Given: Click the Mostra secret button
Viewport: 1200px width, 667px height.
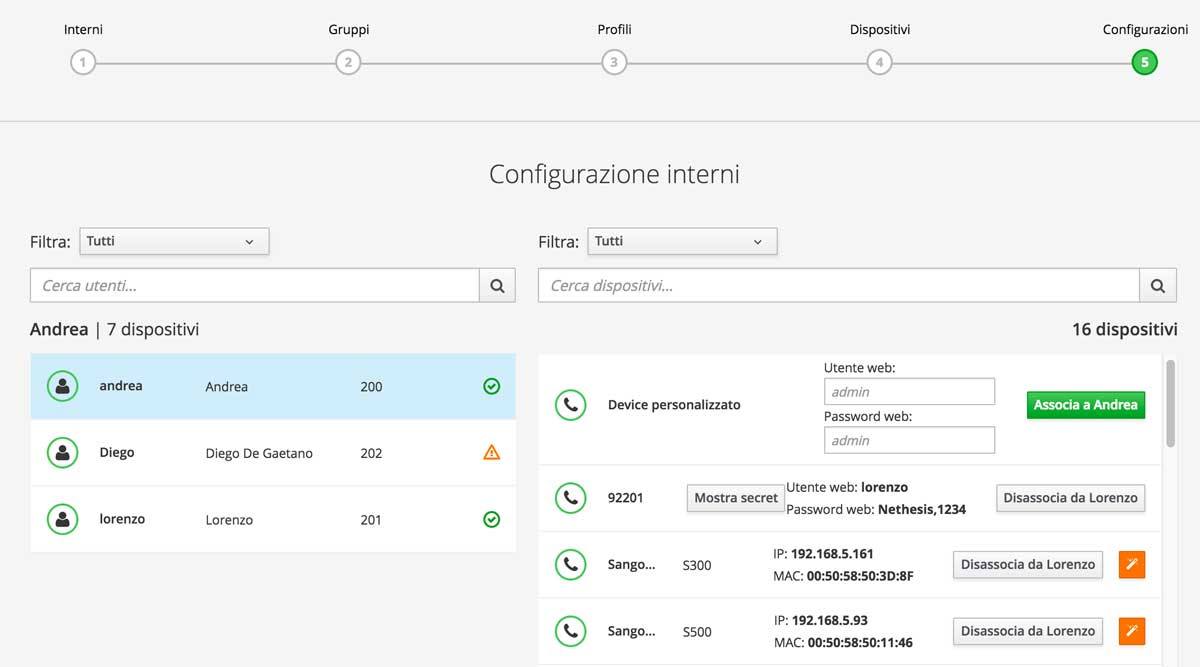Looking at the screenshot, I should pyautogui.click(x=736, y=498).
